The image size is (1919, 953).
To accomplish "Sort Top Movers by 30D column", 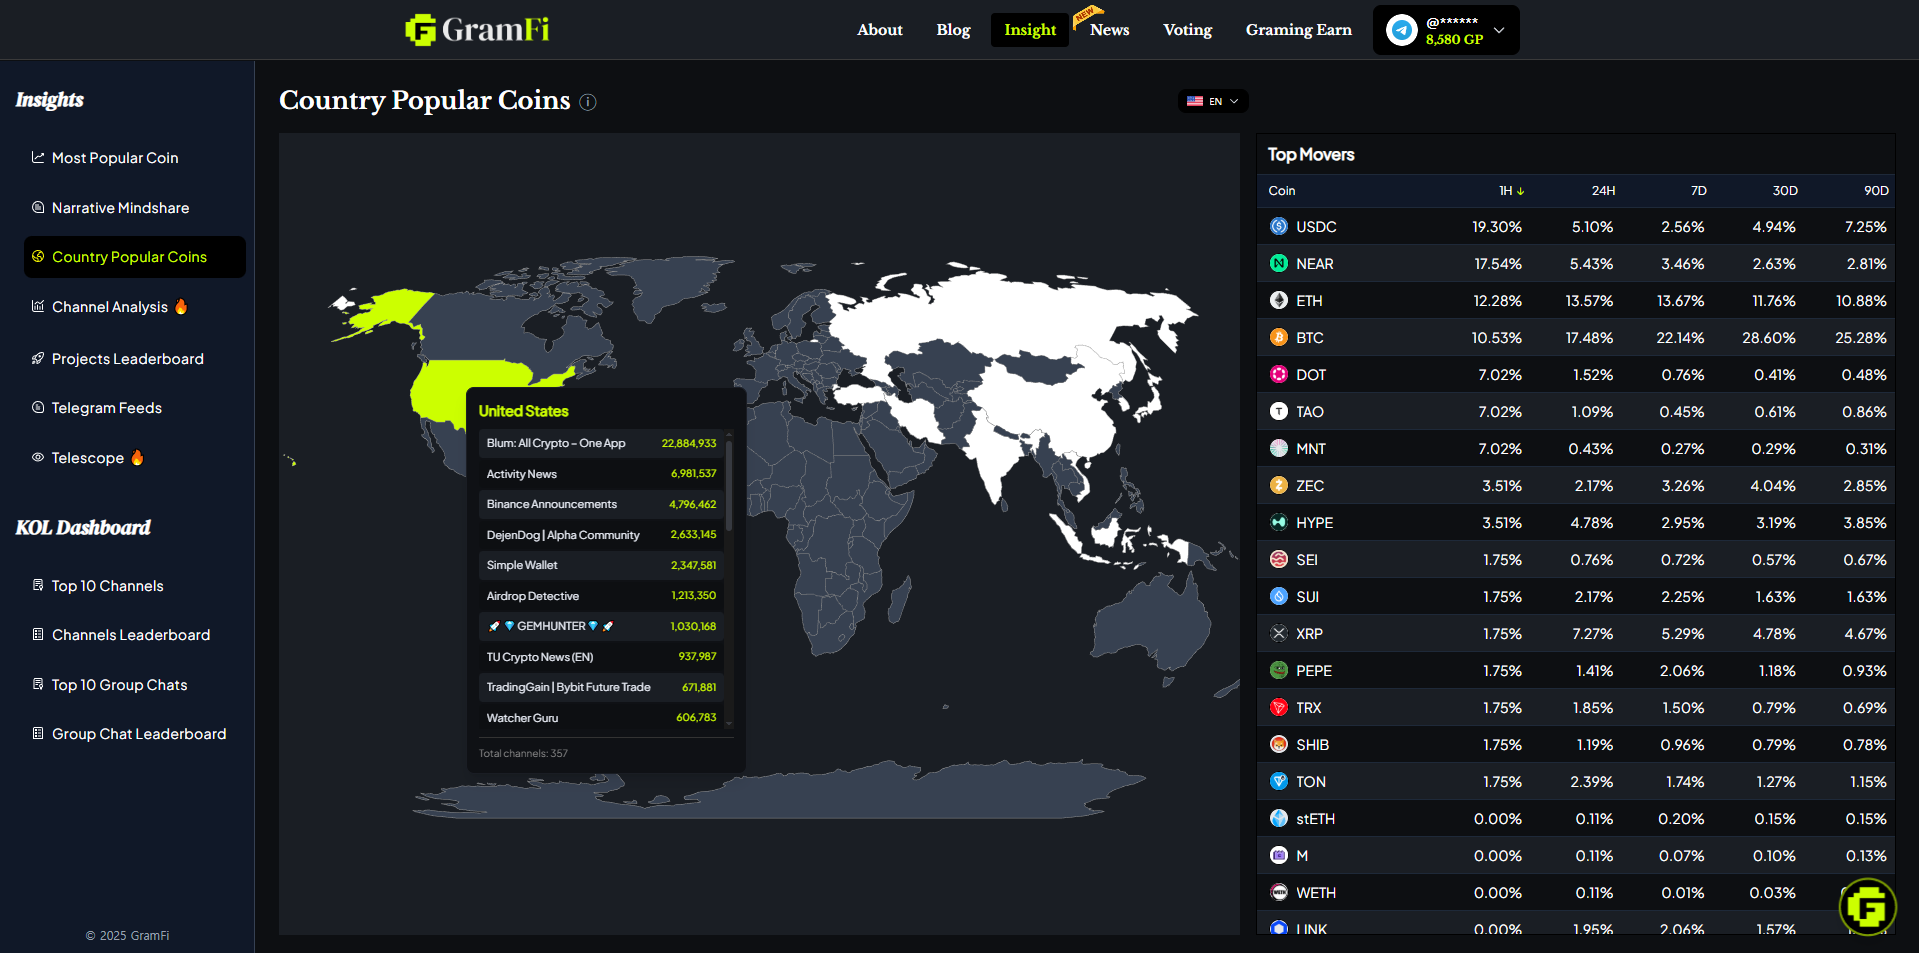I will (x=1784, y=191).
